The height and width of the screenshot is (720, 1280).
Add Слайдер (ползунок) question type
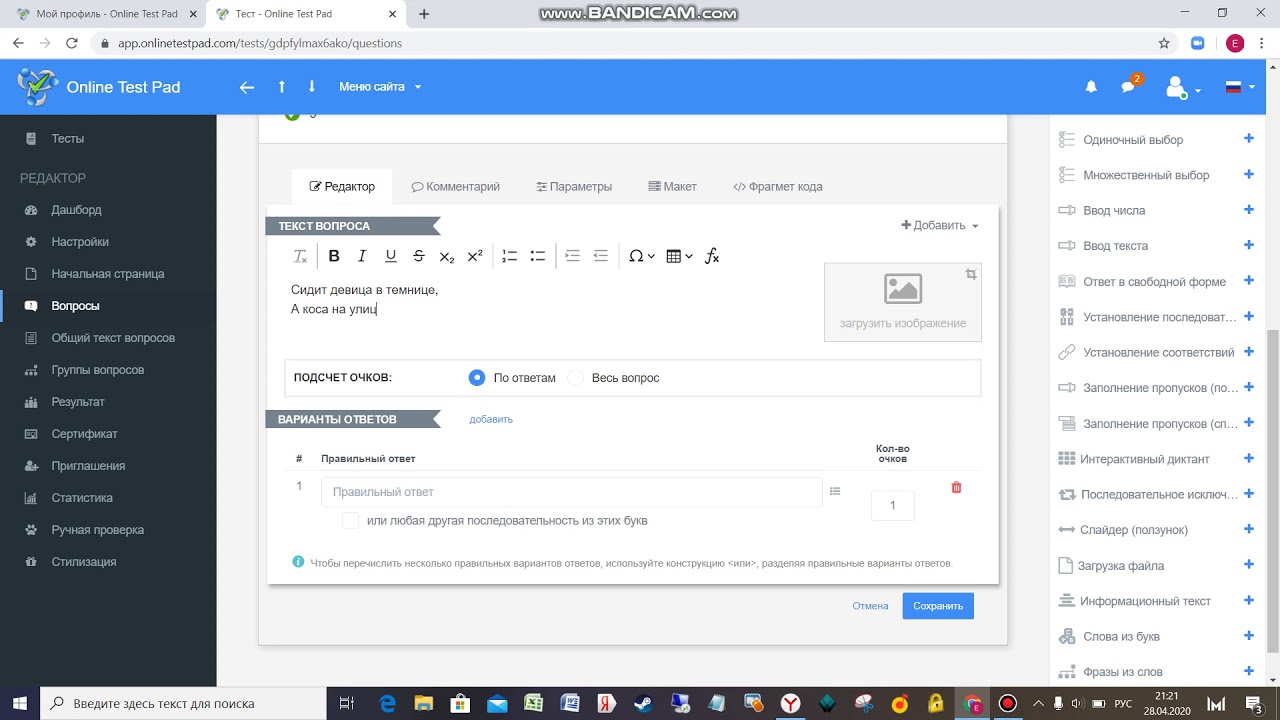click(x=1249, y=529)
